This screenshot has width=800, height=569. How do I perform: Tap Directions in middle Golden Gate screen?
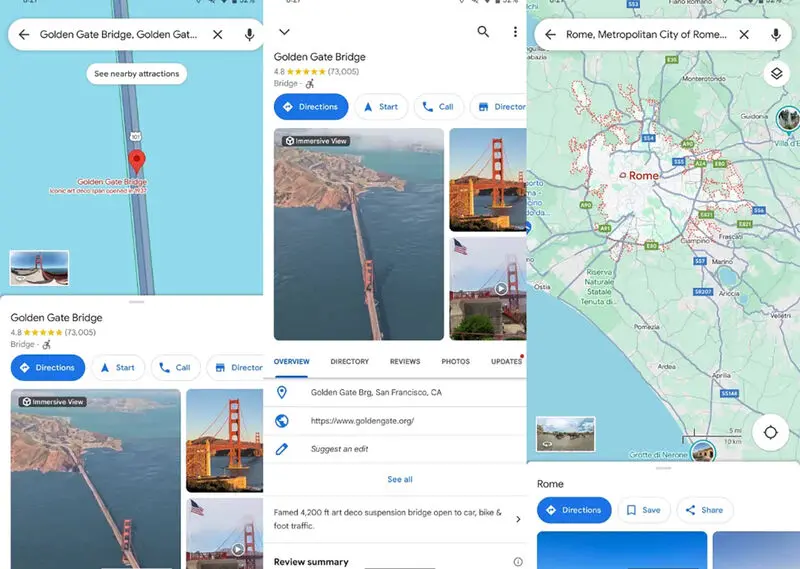[x=311, y=107]
